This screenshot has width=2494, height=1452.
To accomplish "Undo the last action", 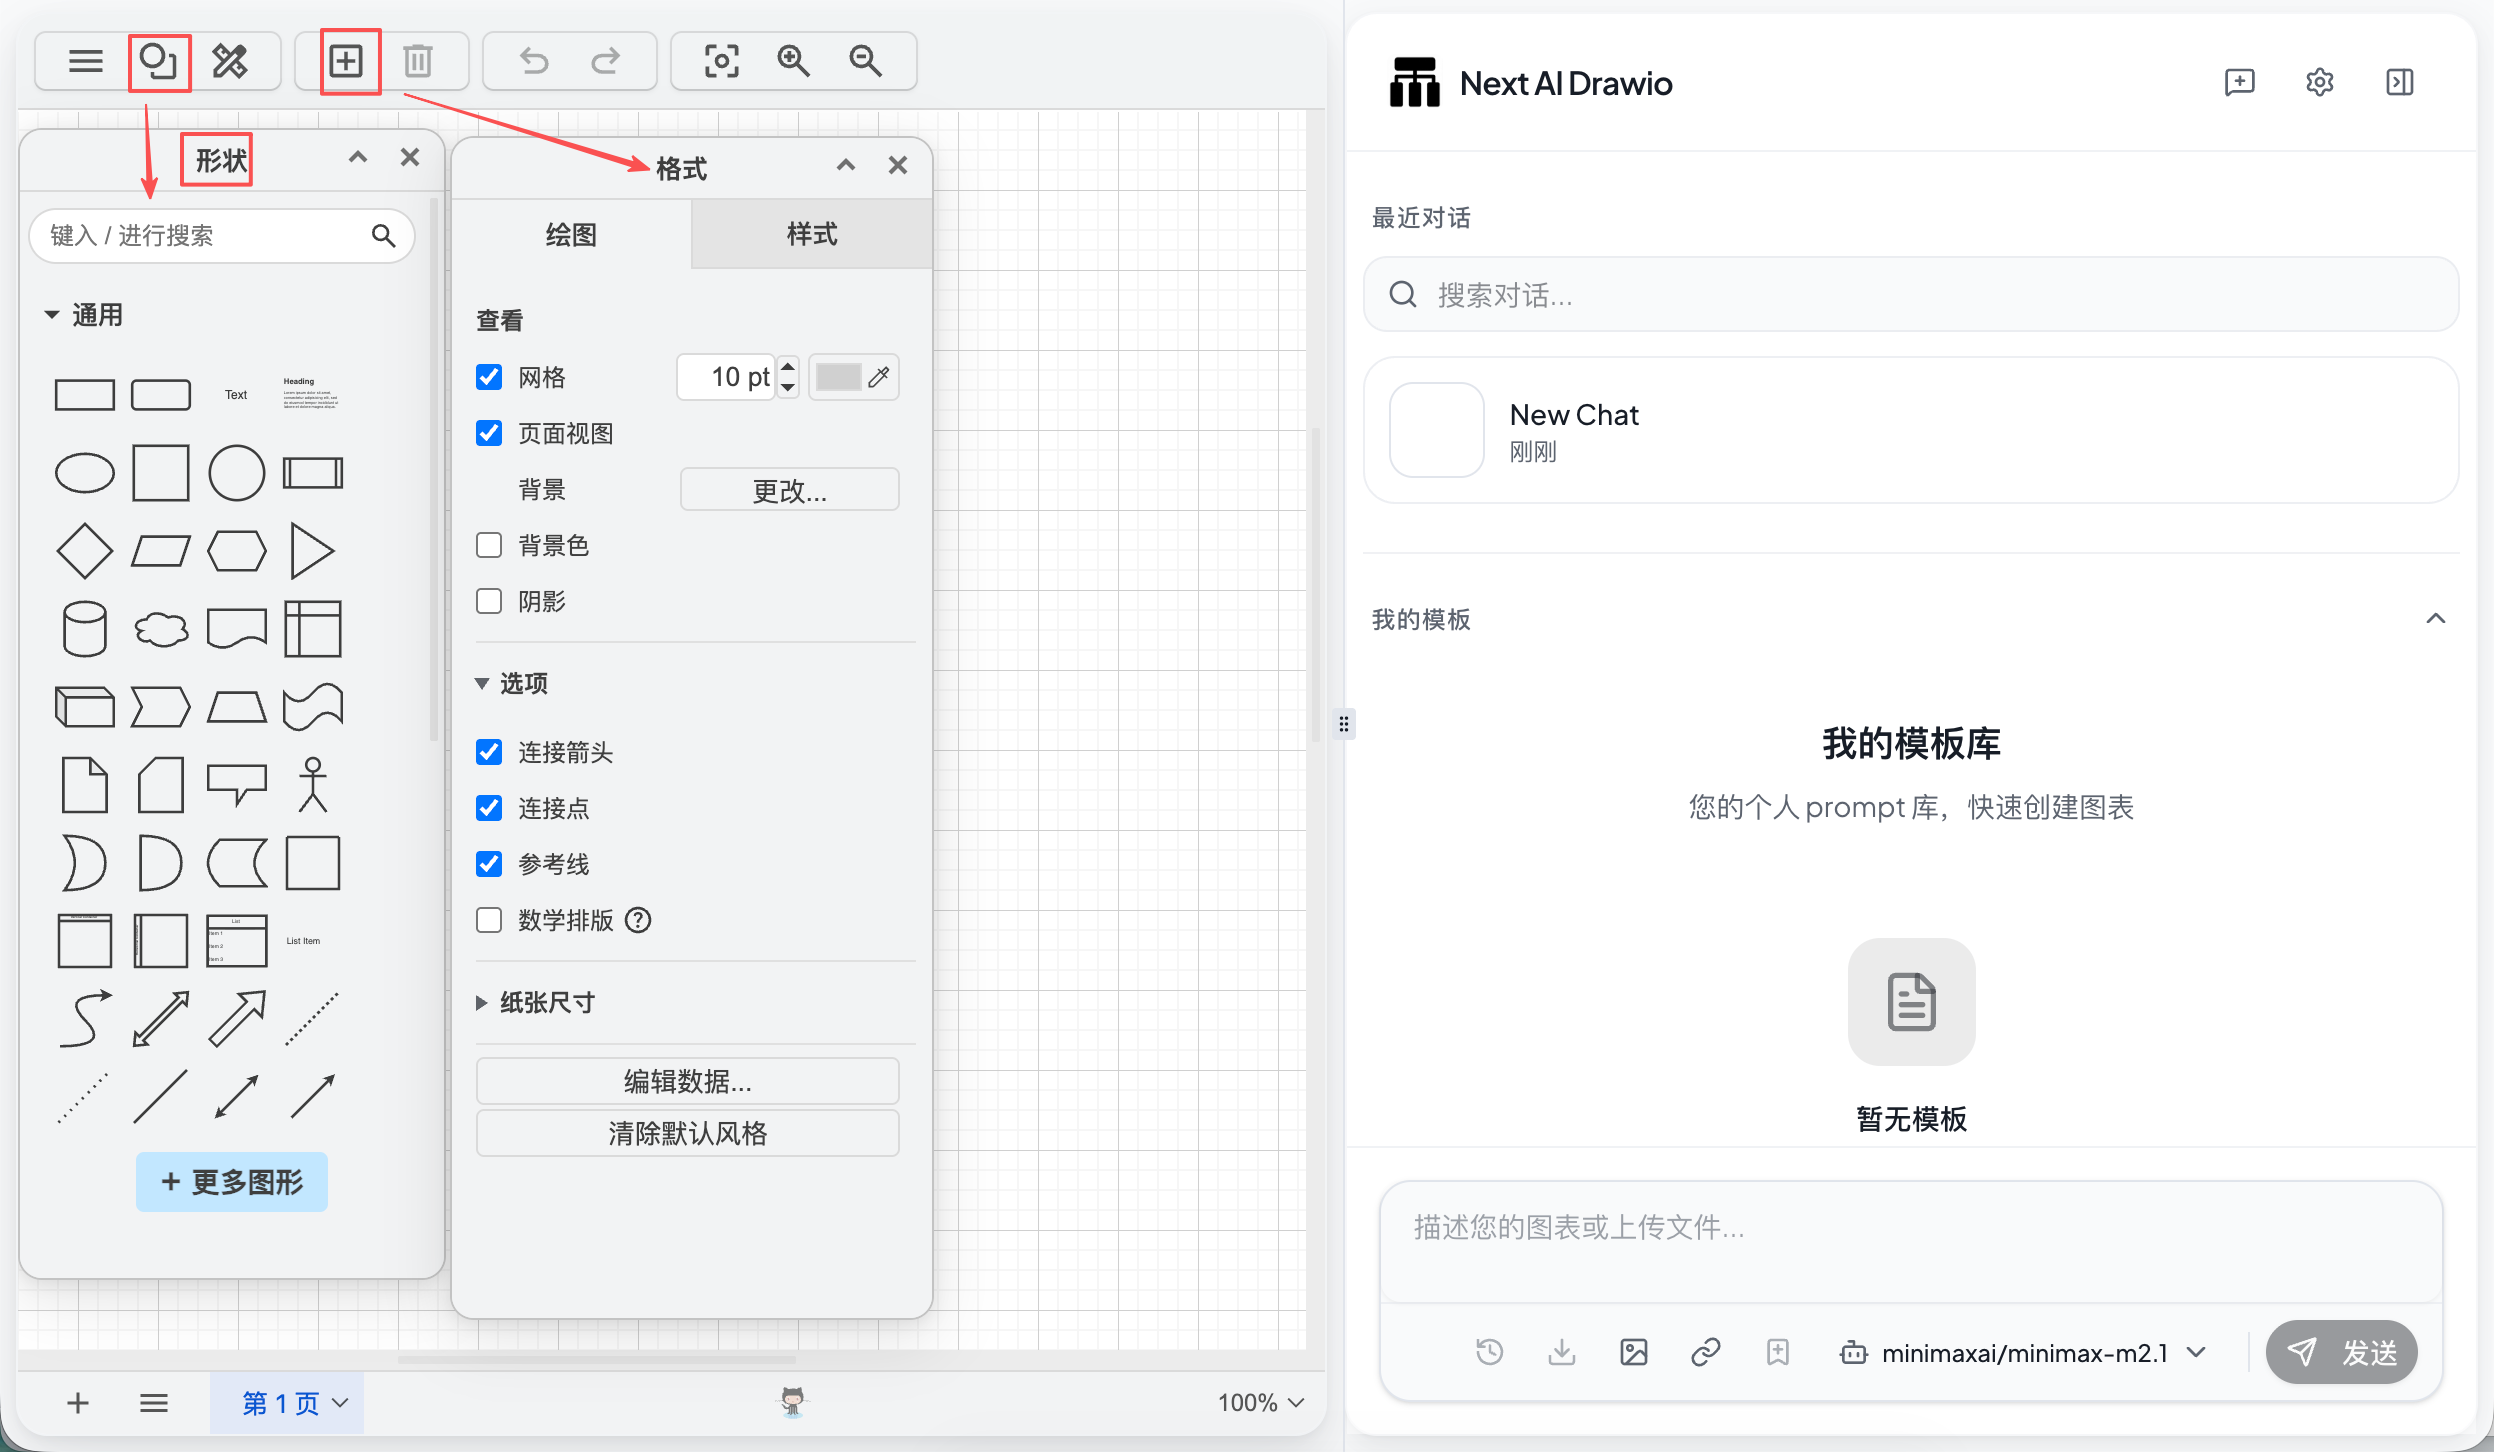I will [x=535, y=62].
